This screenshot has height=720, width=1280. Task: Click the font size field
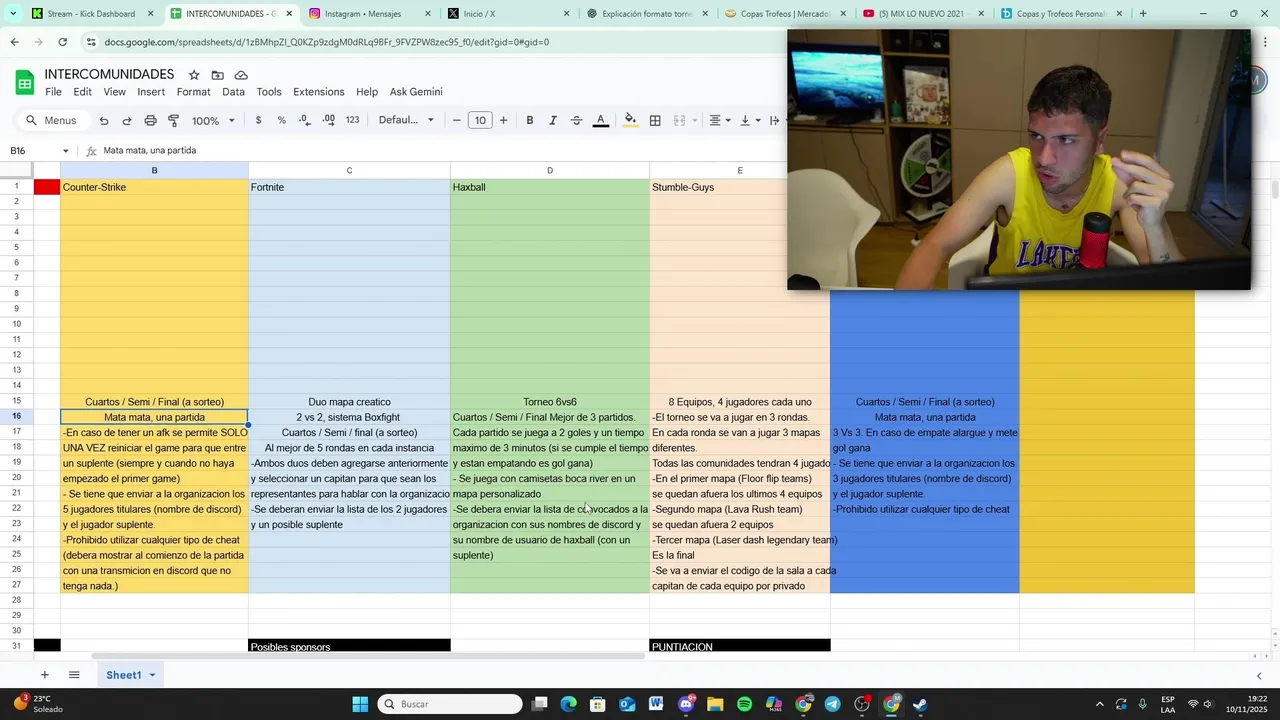pos(480,120)
